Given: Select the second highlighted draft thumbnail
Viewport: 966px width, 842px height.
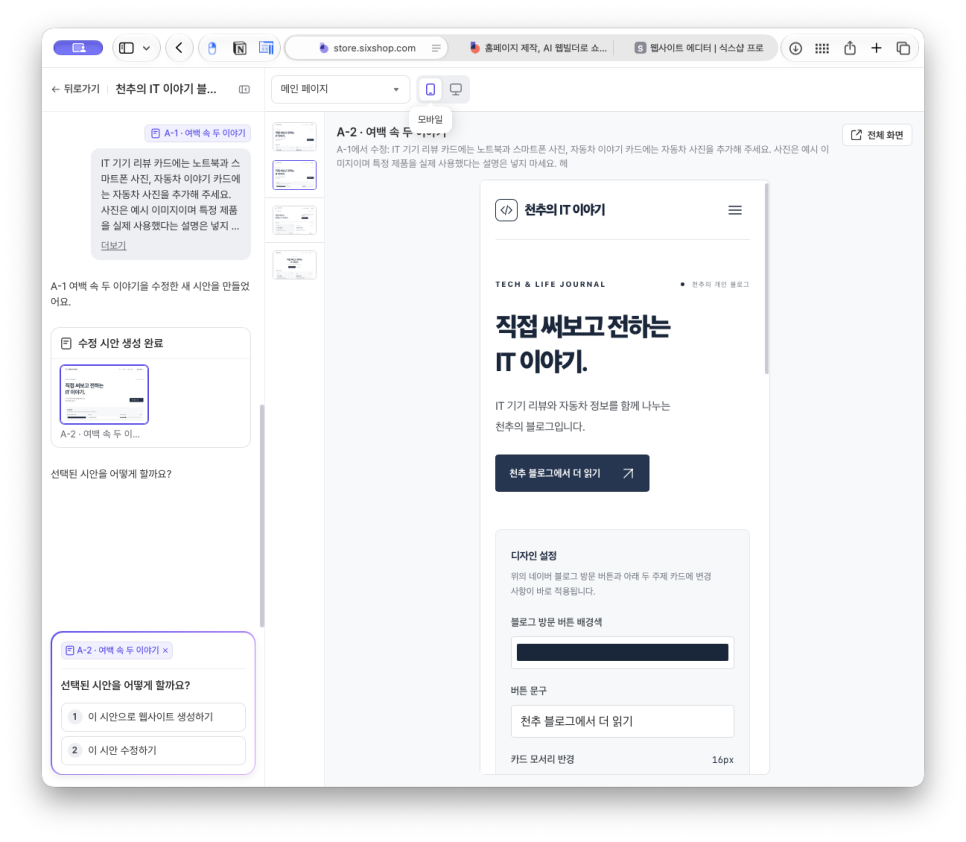Looking at the screenshot, I should click(x=294, y=175).
